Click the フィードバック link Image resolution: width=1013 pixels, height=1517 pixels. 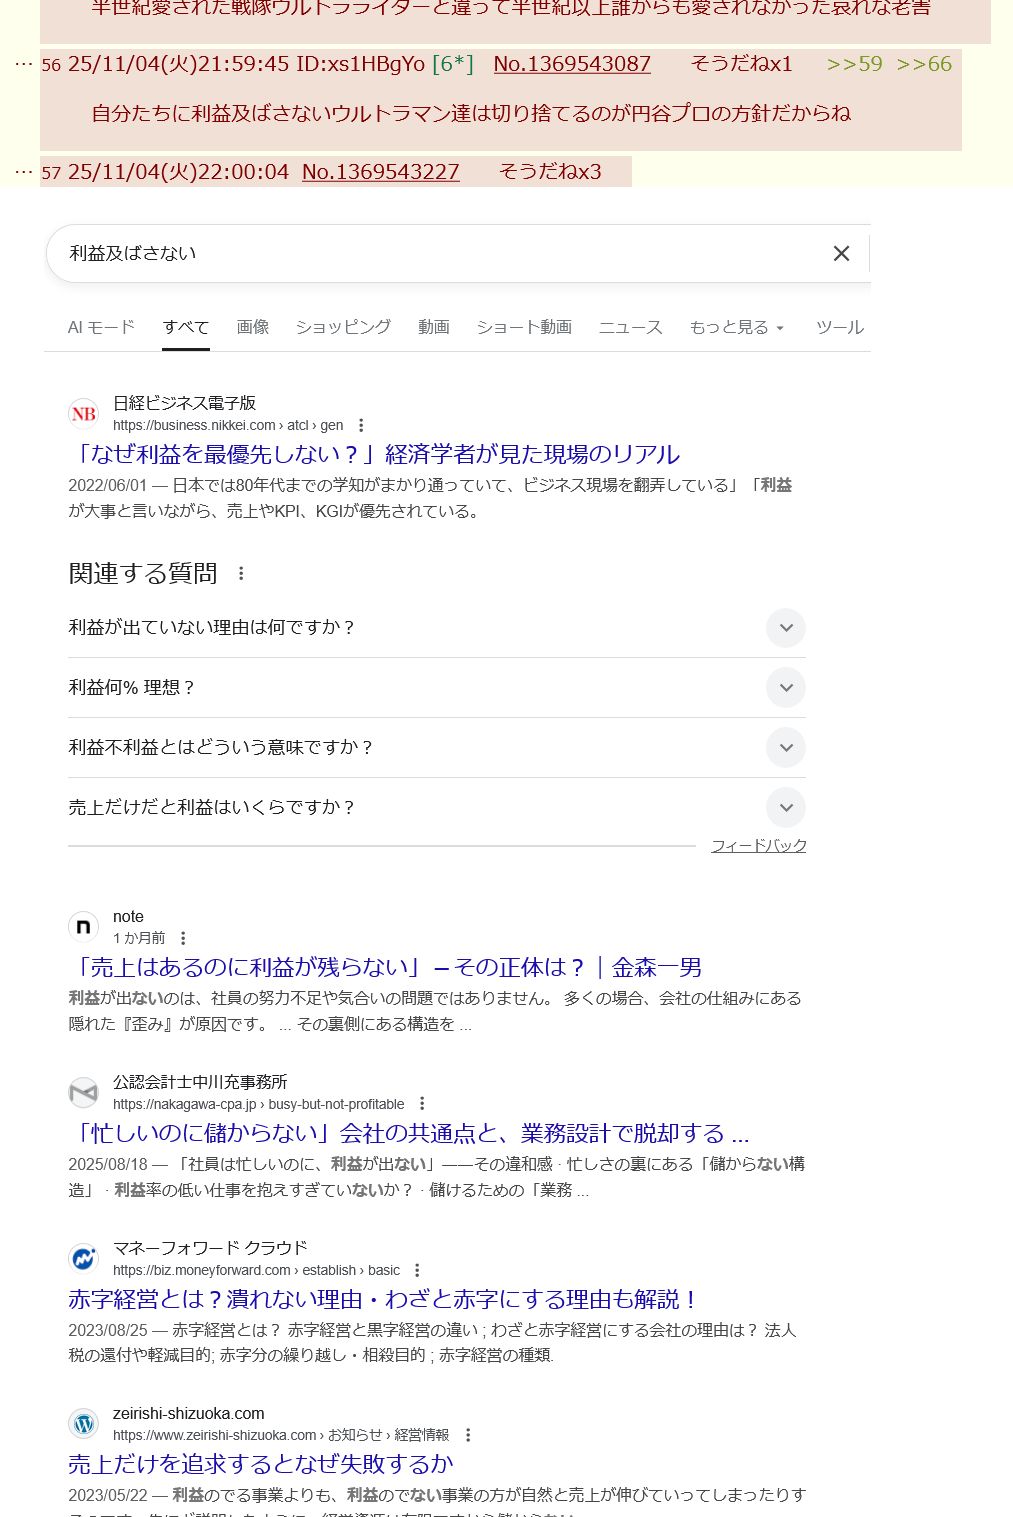(758, 846)
